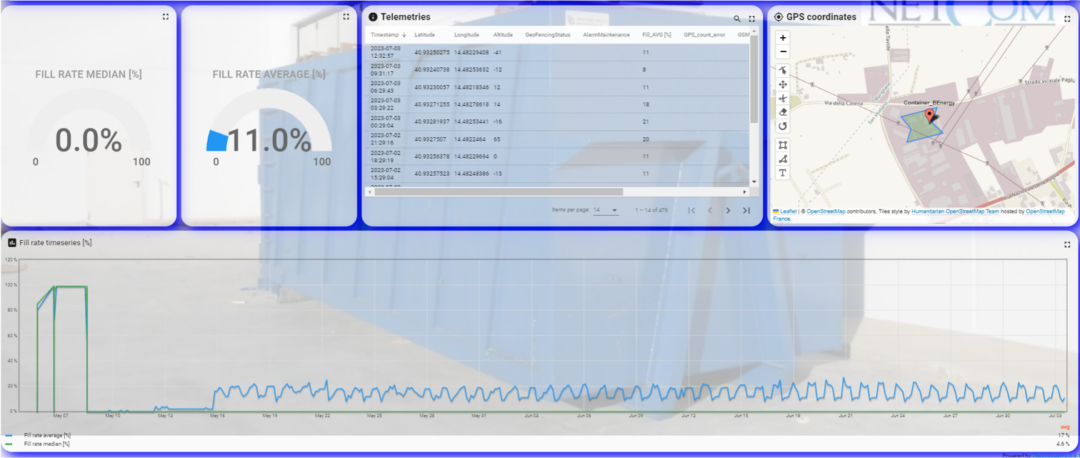Expand GPS coordinates widget to fullscreen
This screenshot has height=458, width=1080.
[x=1067, y=17]
